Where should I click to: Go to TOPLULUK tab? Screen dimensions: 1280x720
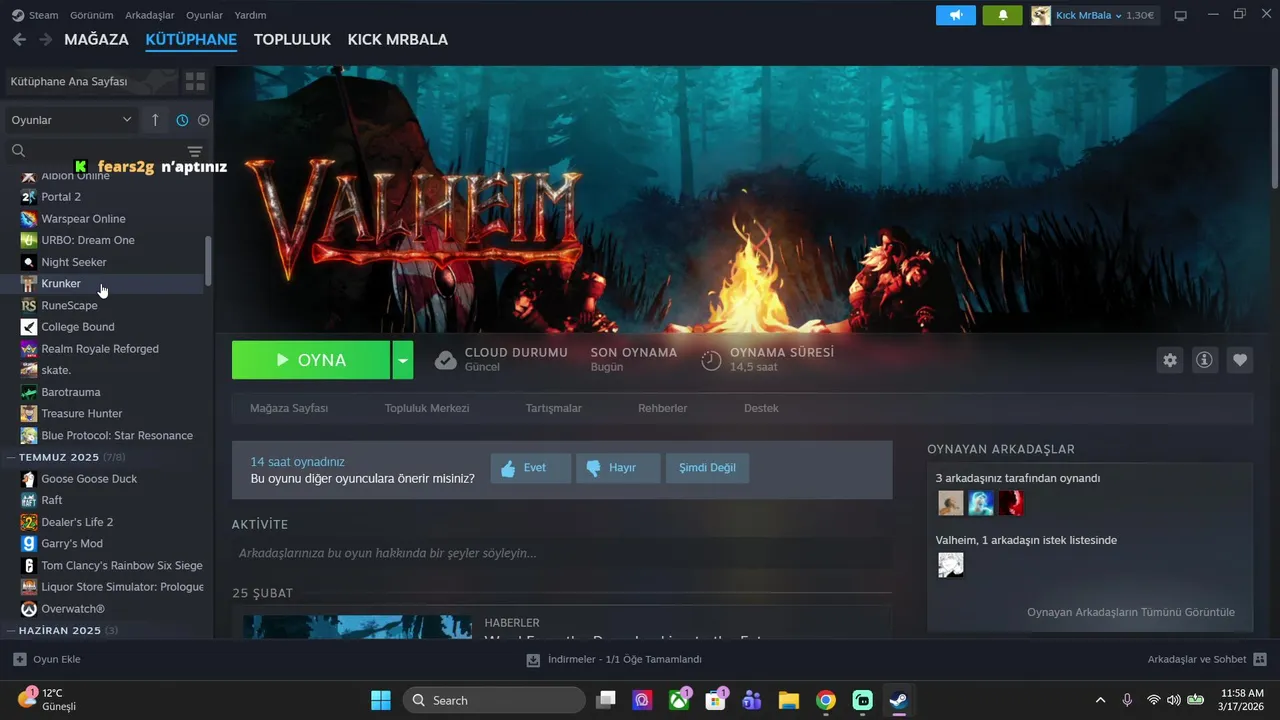click(x=292, y=39)
